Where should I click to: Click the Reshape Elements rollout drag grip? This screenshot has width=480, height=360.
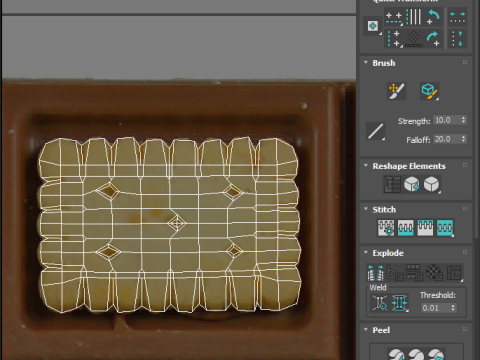pos(465,165)
